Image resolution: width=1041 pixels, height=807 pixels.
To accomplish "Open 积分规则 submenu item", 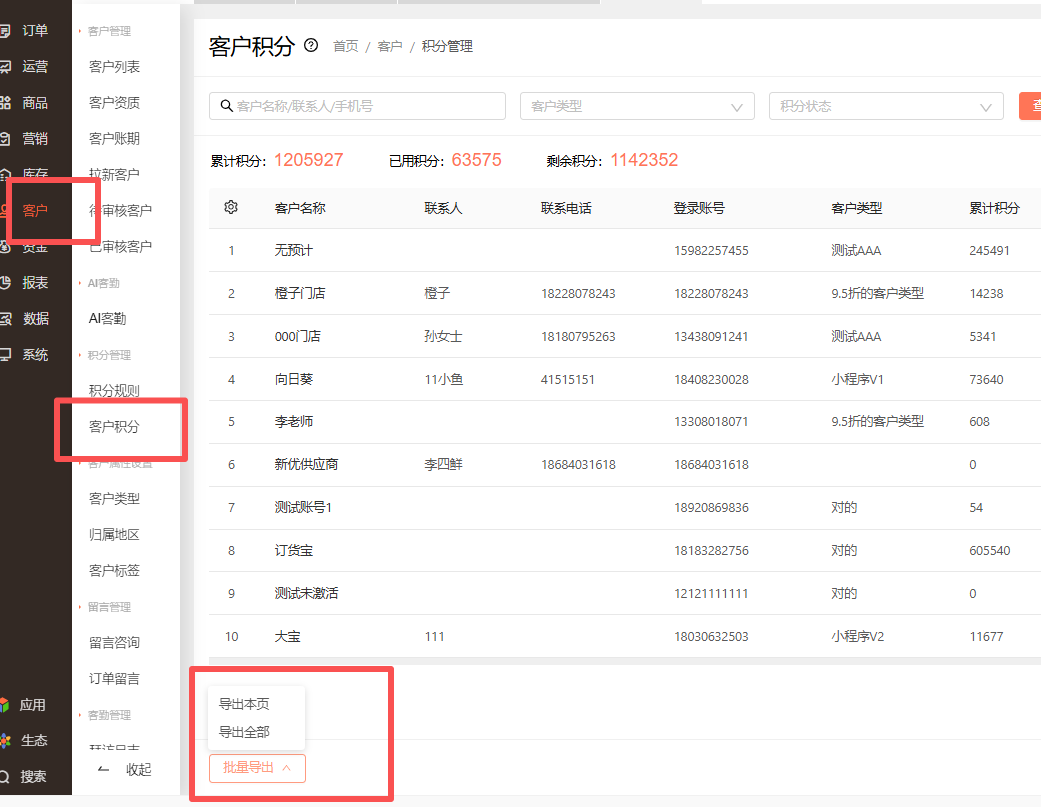I will [x=114, y=390].
